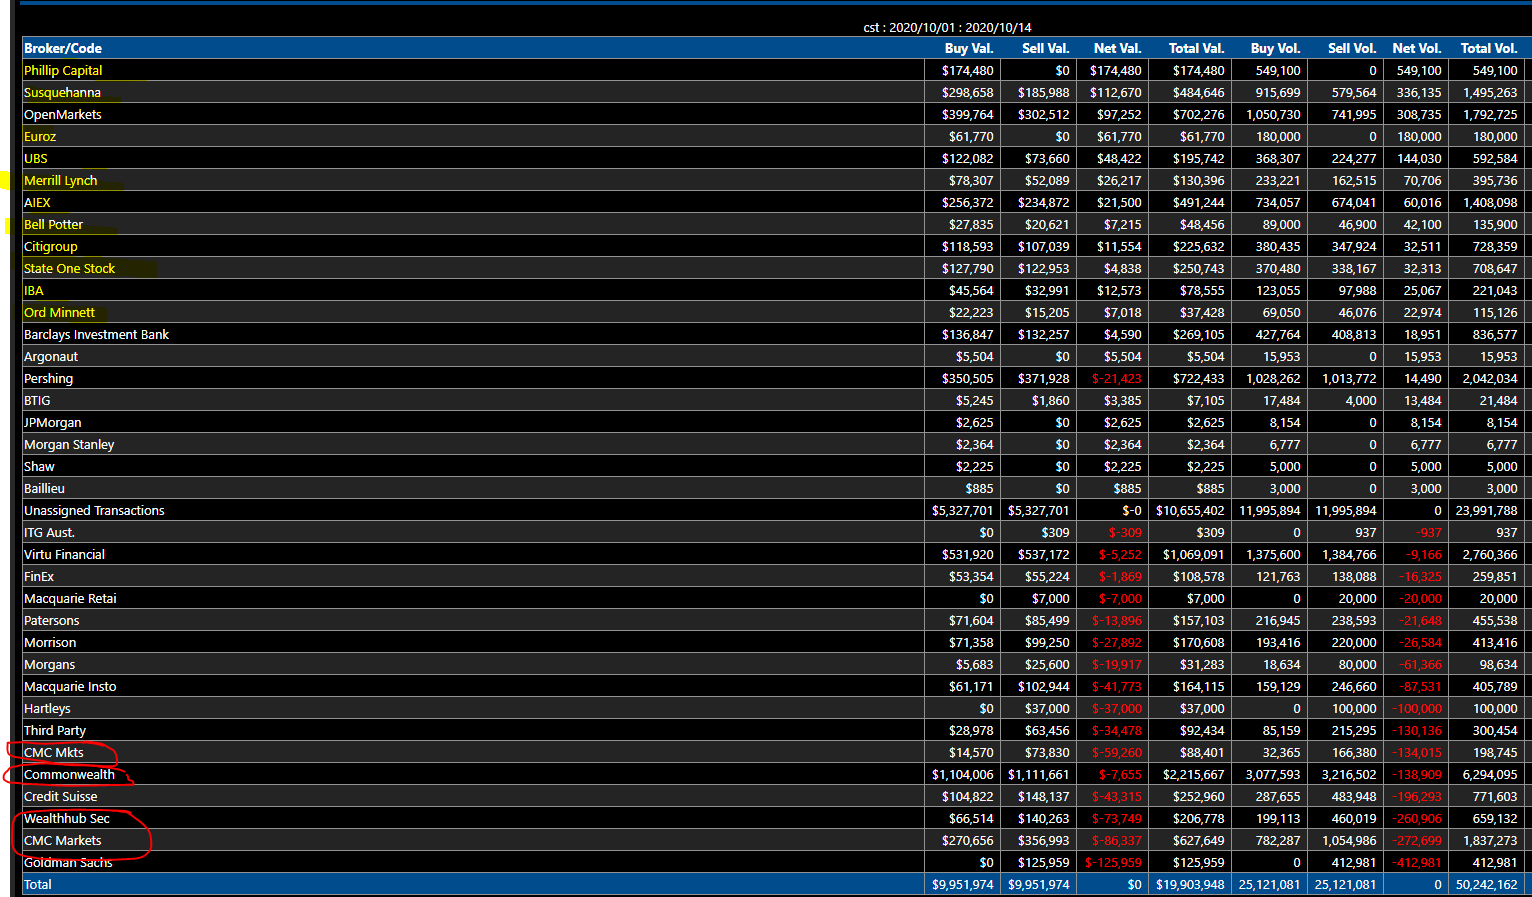Select the UBS broker row

776,158
